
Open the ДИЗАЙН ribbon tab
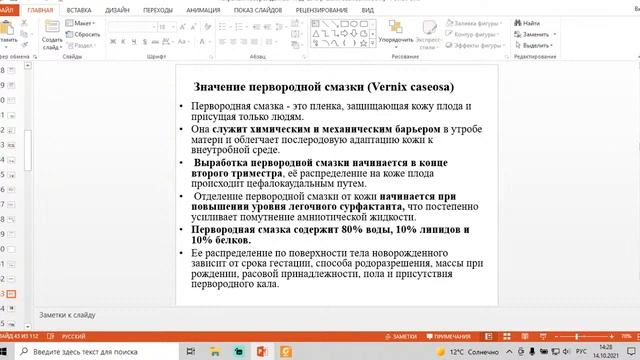117,10
